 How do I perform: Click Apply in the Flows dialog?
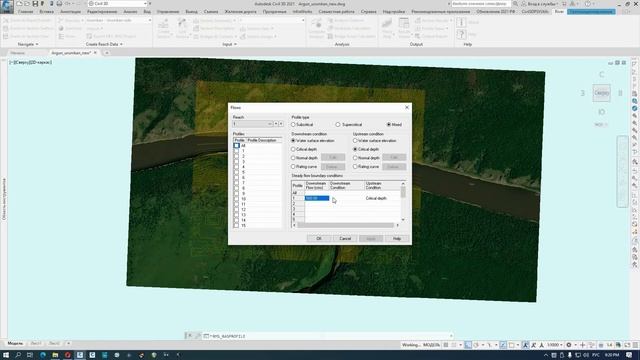(x=371, y=238)
